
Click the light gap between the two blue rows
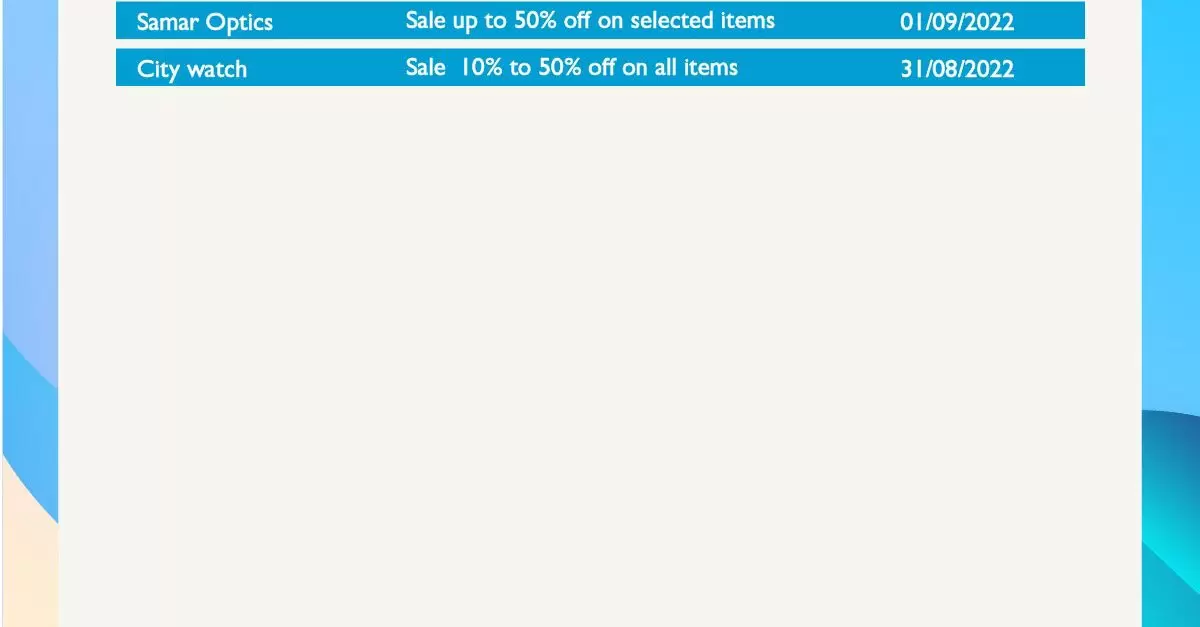coord(600,44)
